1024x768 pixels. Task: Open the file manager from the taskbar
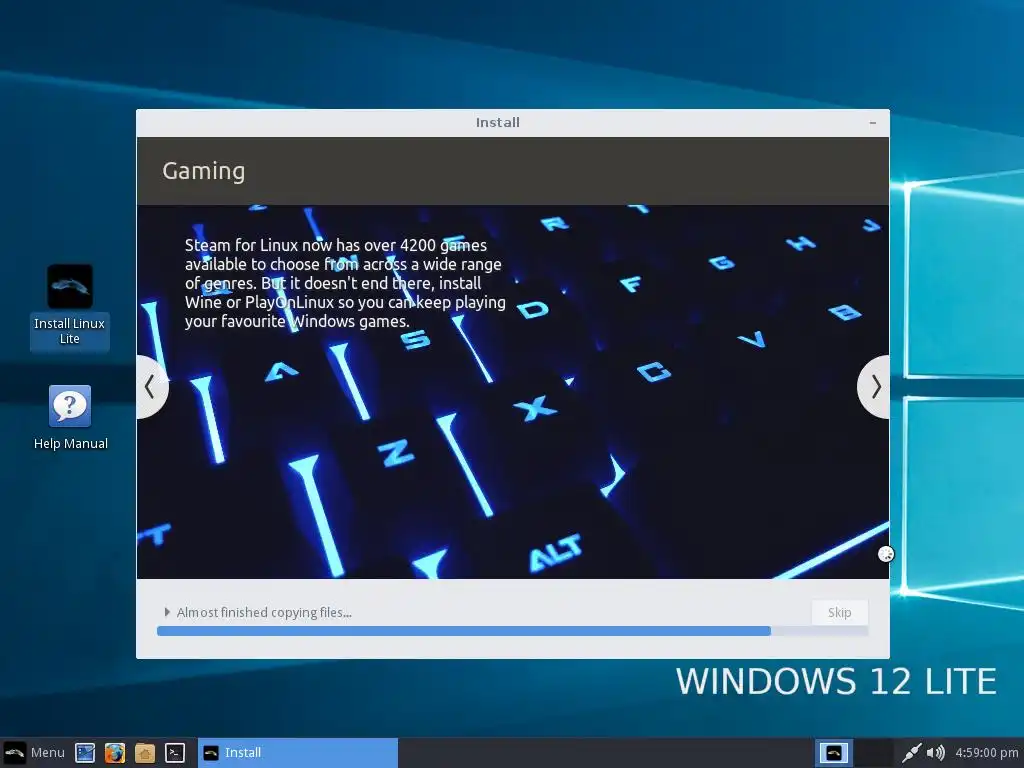[x=145, y=753]
